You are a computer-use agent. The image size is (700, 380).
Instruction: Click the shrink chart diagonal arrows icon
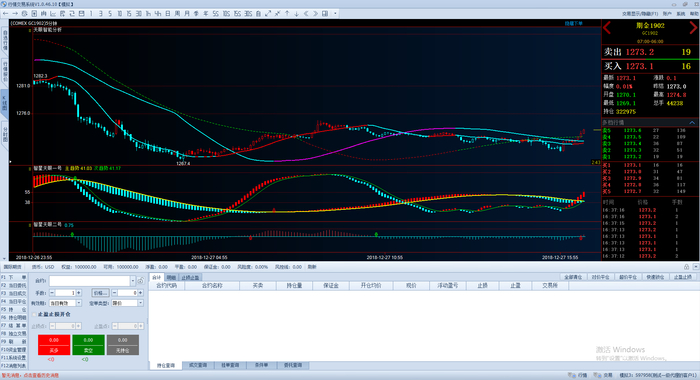click(277, 14)
